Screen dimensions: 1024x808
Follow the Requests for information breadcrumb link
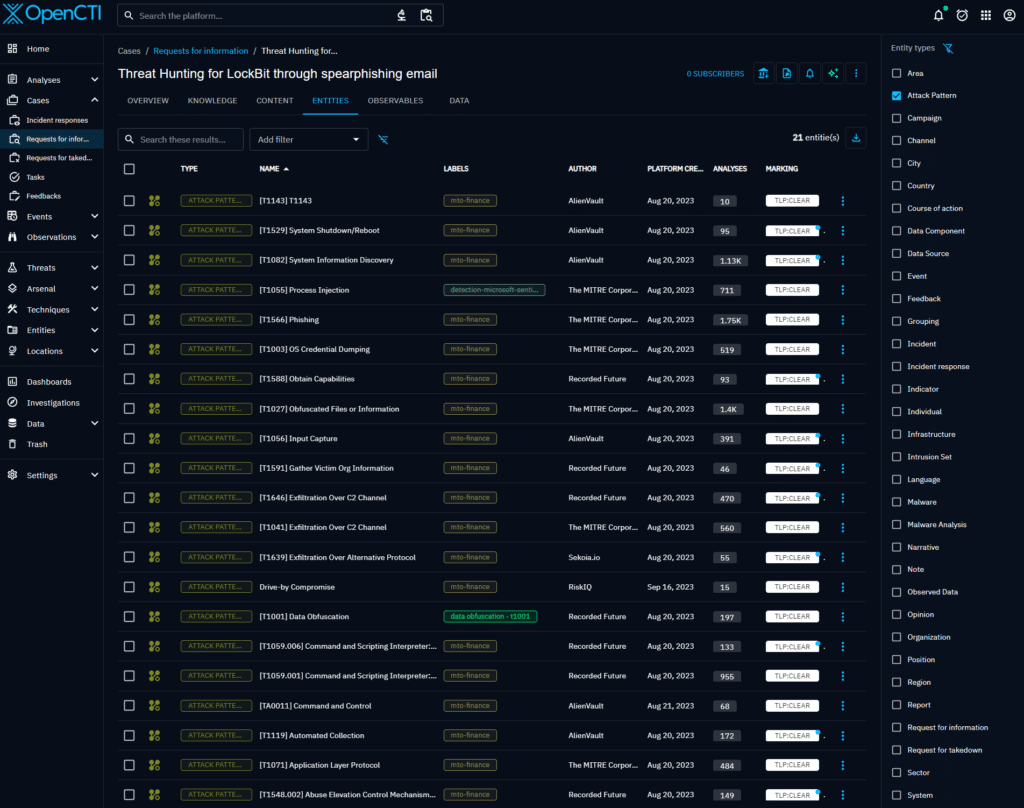coord(200,50)
